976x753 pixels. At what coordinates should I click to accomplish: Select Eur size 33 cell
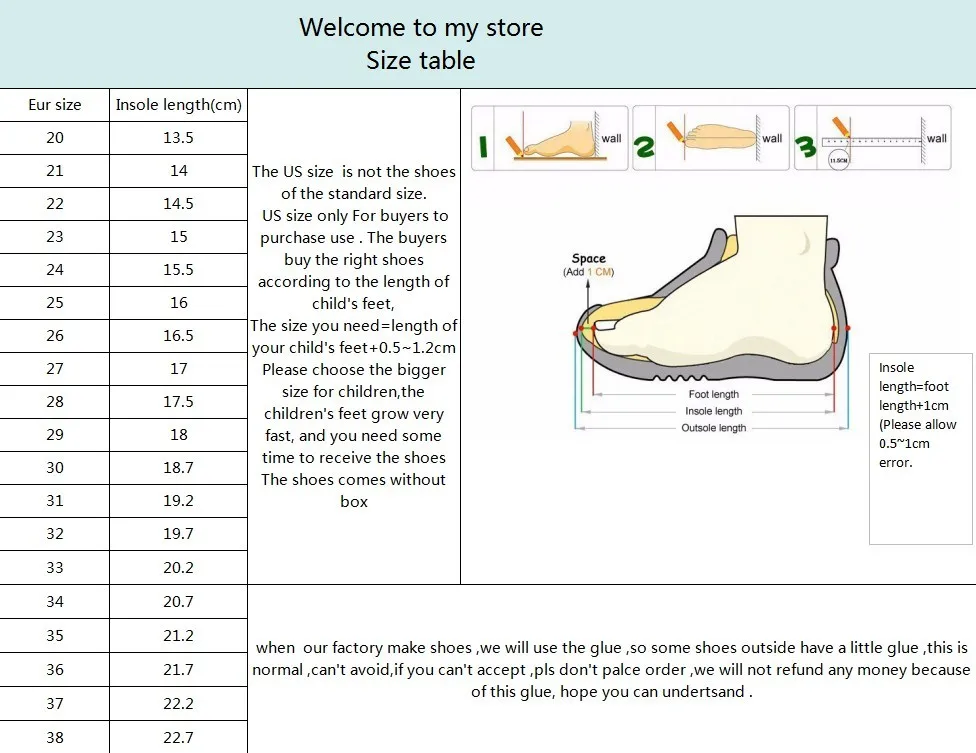(x=55, y=568)
